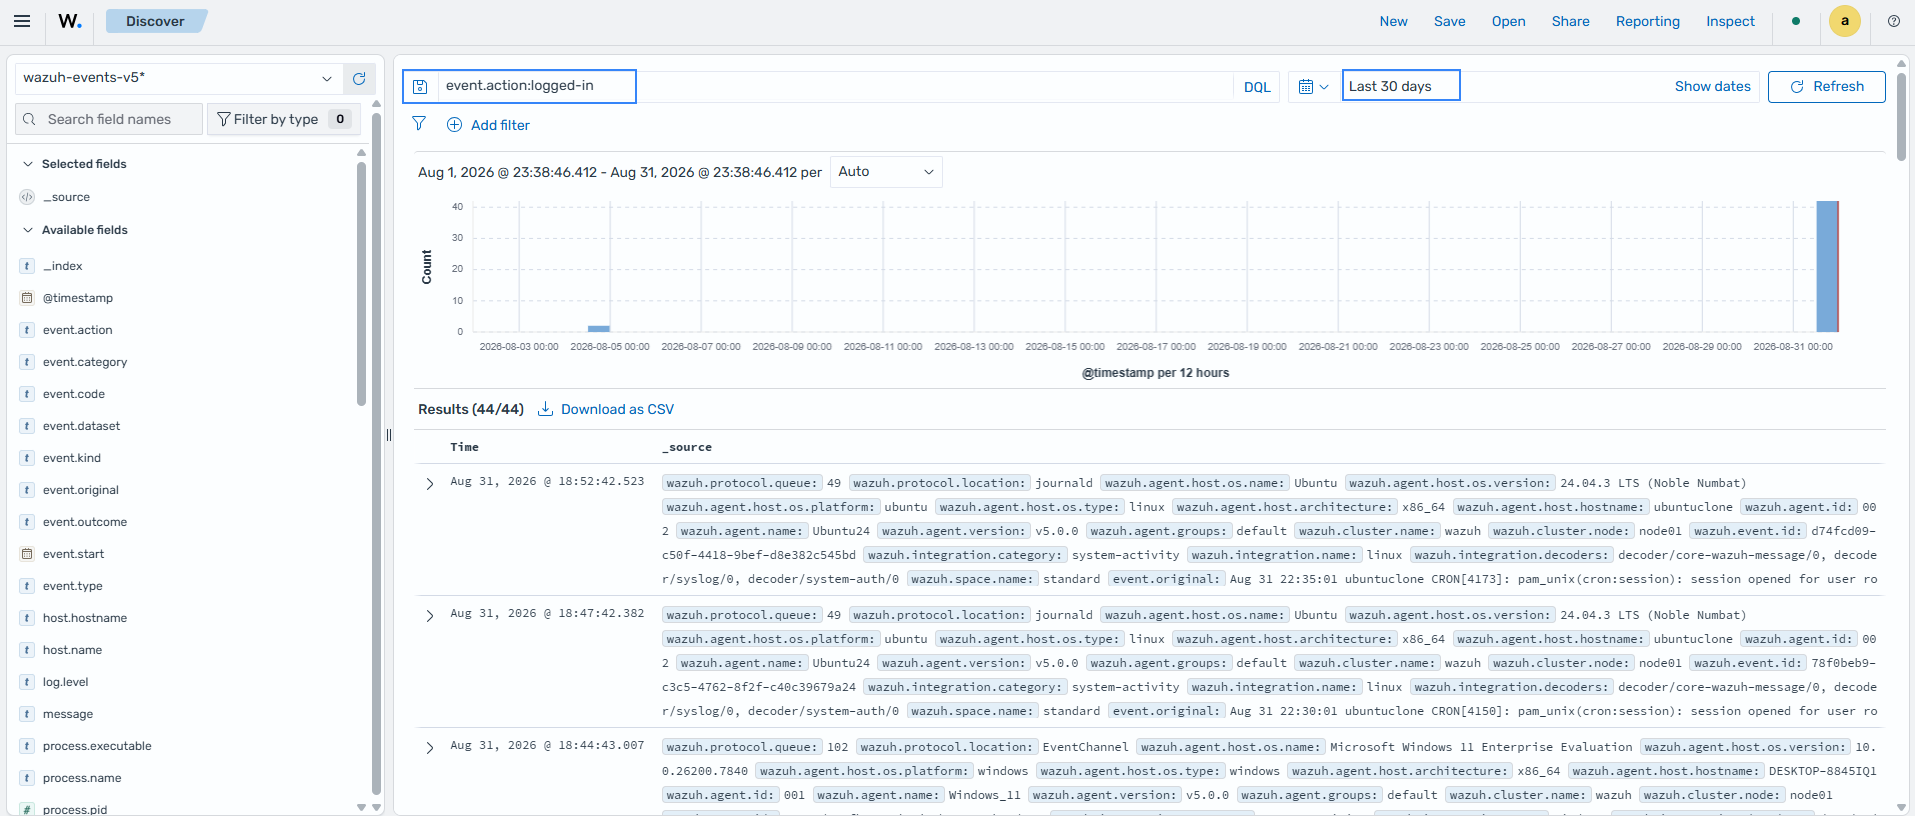
Task: Open the Auto interval dropdown
Action: click(886, 172)
